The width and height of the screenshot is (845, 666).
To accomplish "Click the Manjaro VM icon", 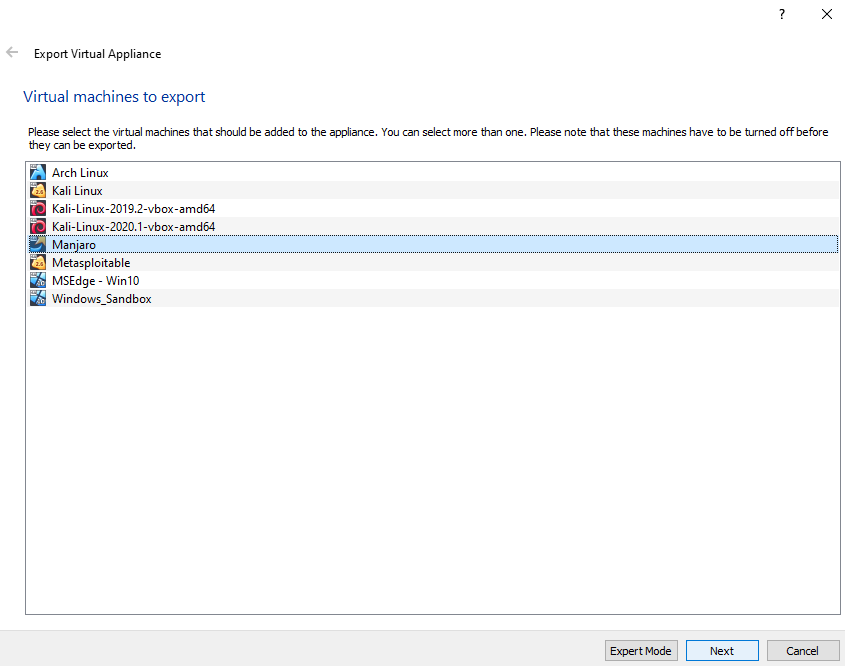I will tap(38, 245).
